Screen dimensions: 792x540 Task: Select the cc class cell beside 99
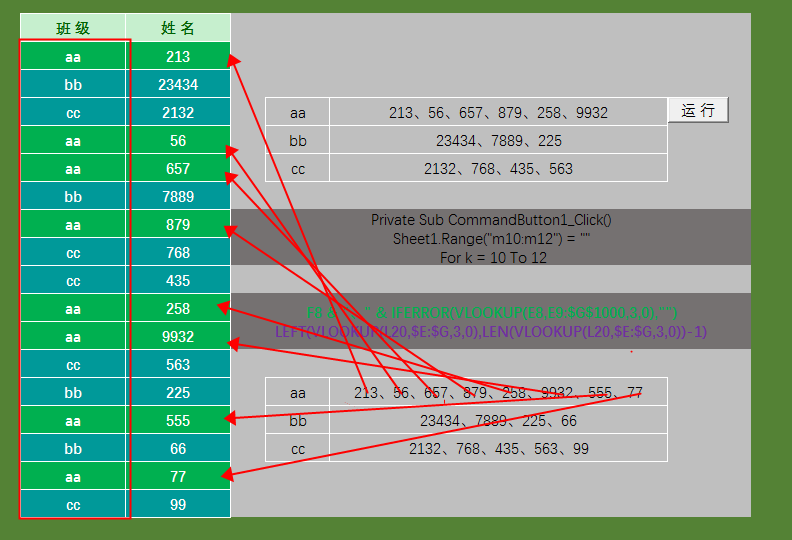73,505
